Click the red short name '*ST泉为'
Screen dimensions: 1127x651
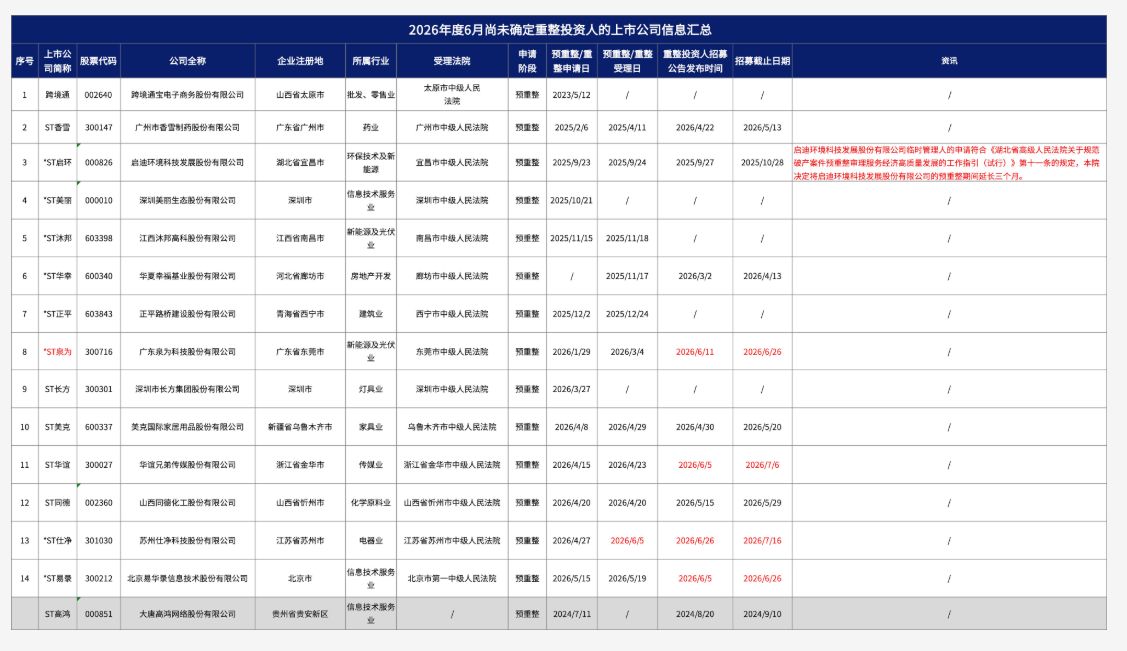tap(58, 352)
